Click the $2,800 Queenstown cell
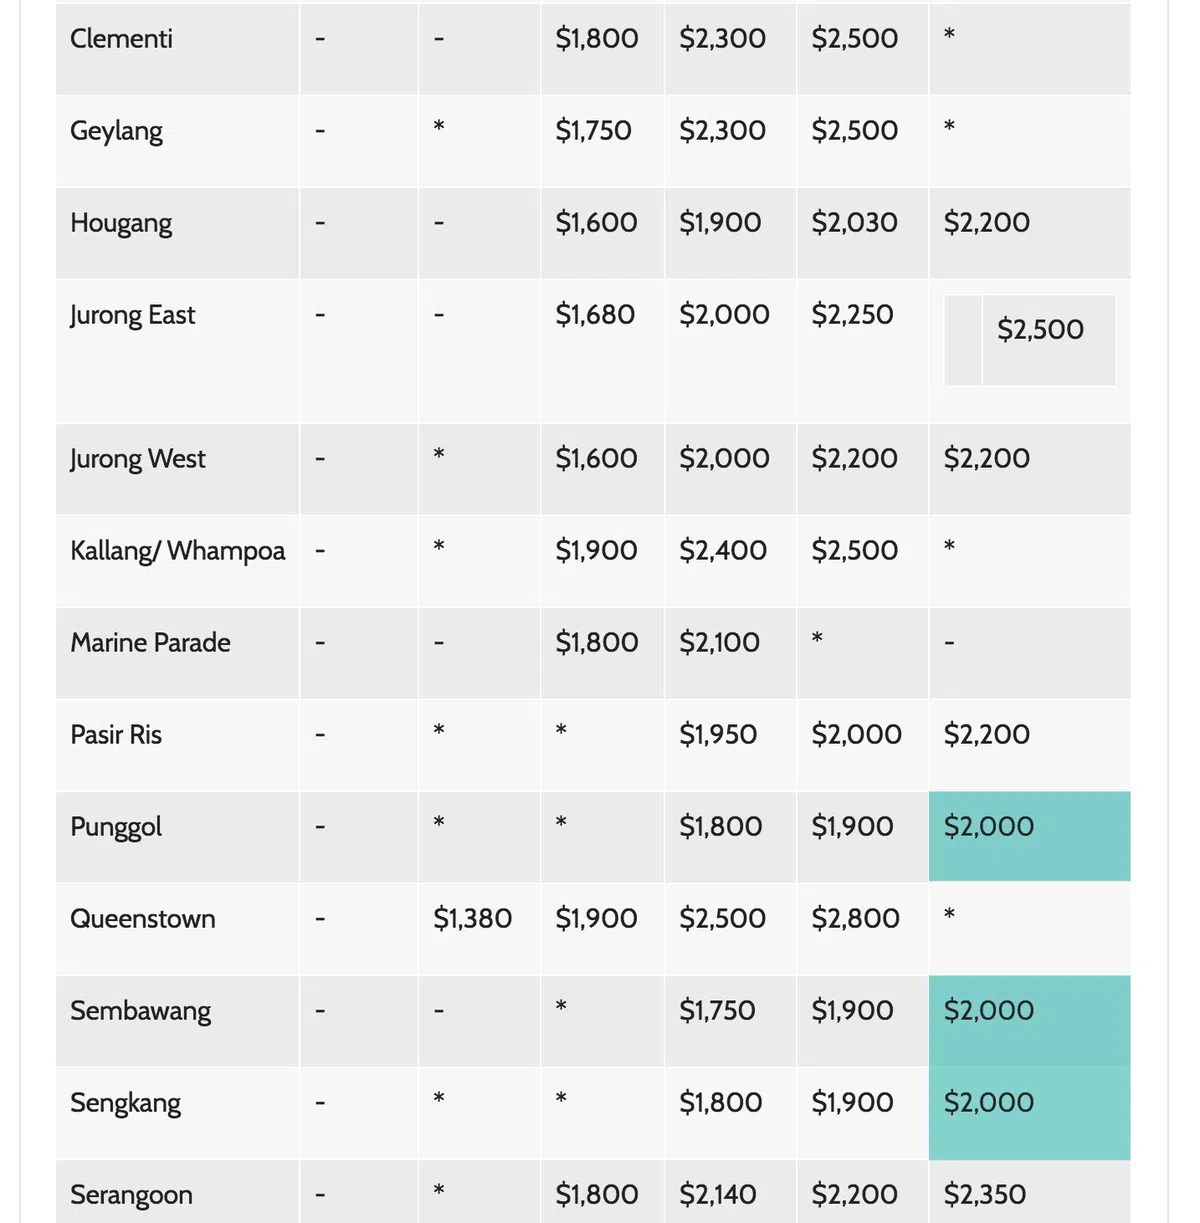The width and height of the screenshot is (1200, 1223). (855, 919)
